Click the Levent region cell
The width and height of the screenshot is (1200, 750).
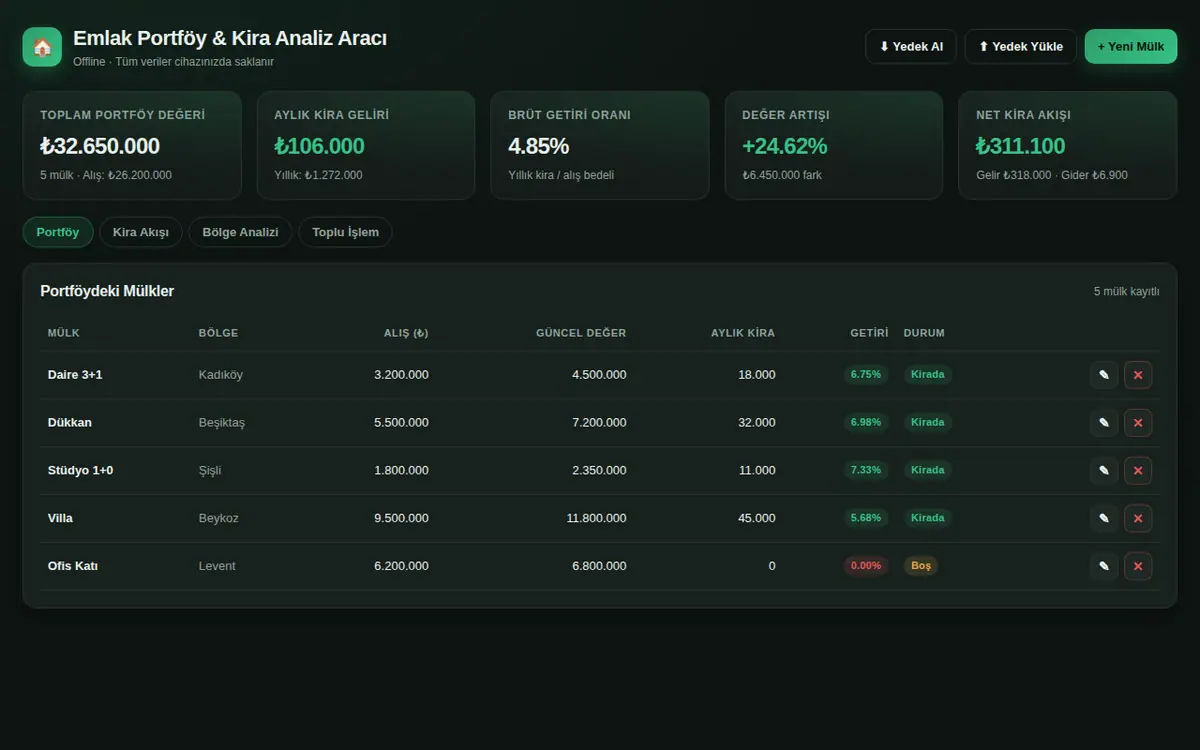coord(217,566)
